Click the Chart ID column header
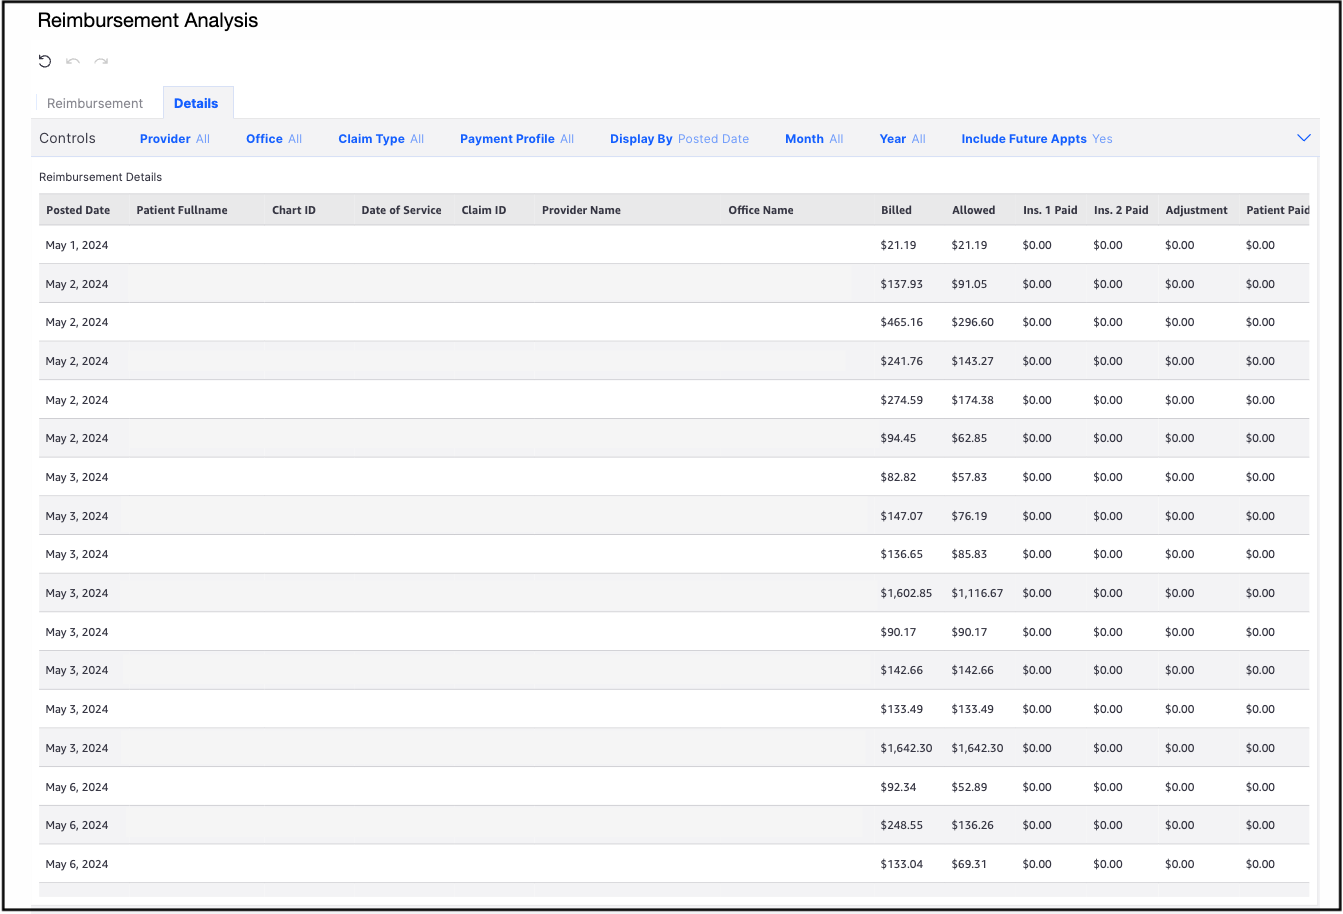Image resolution: width=1343 pixels, height=914 pixels. click(294, 210)
